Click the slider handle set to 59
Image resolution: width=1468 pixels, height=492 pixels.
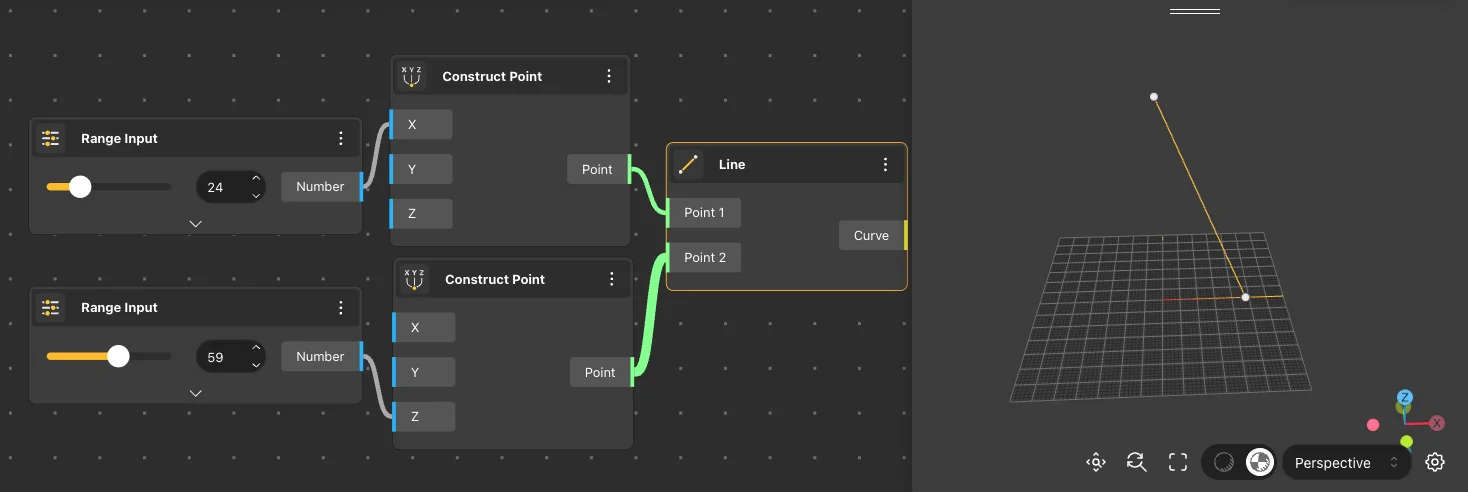(118, 357)
